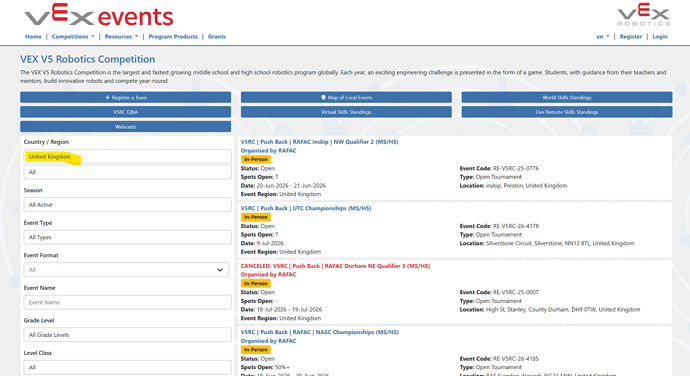This screenshot has height=376, width=690.
Task: Click the Register link
Action: point(631,37)
